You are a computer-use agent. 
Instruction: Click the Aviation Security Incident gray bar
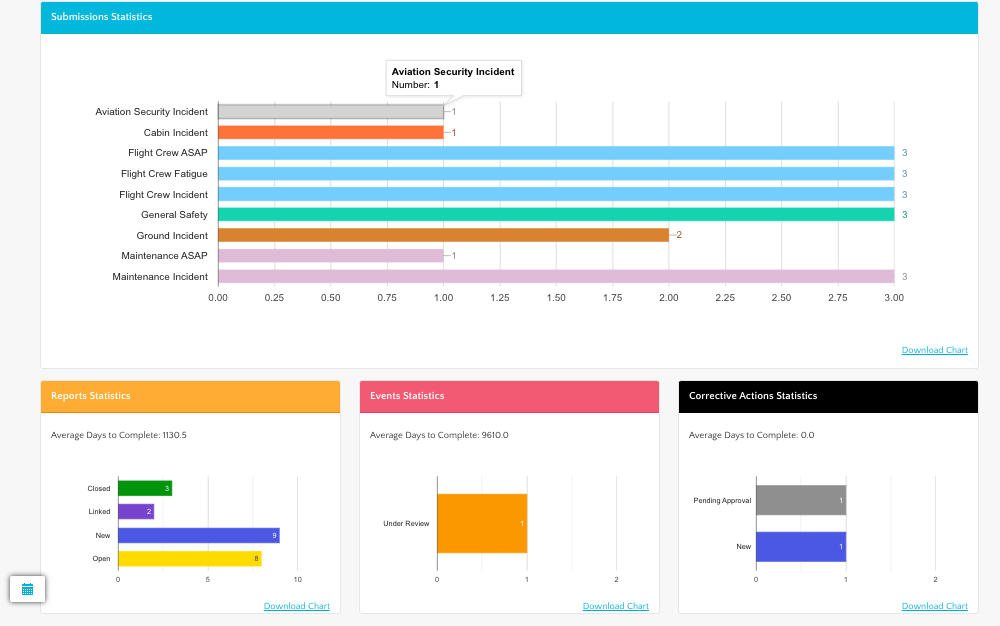(x=331, y=112)
